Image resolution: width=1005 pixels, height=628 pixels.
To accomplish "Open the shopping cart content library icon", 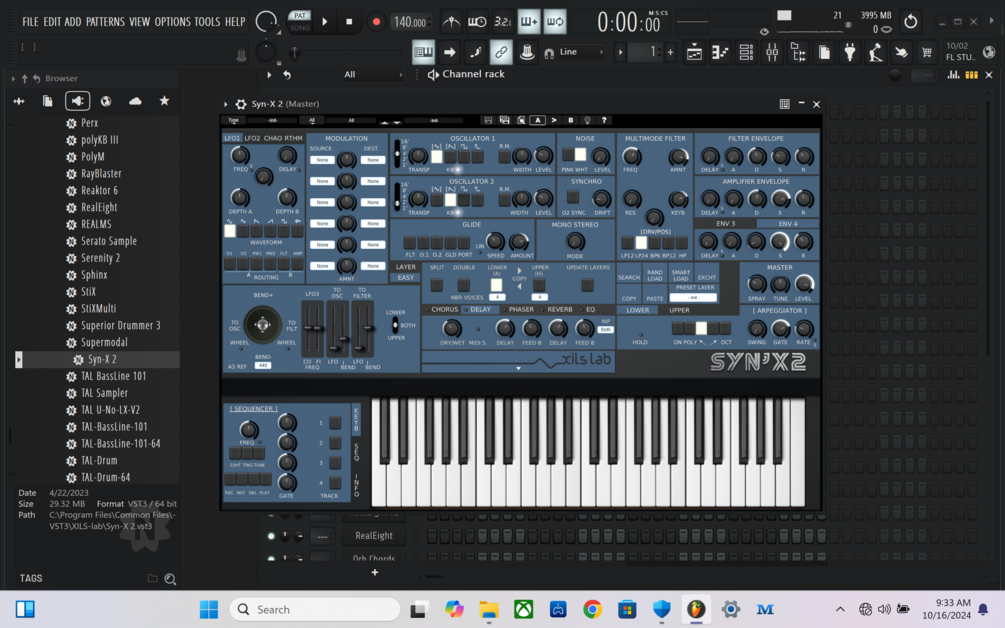I will tap(927, 53).
